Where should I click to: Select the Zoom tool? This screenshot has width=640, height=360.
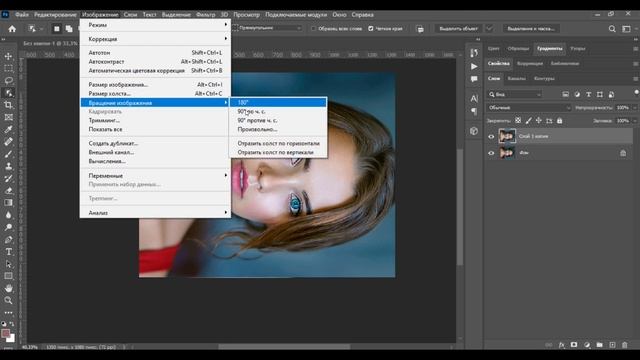pos(8,300)
